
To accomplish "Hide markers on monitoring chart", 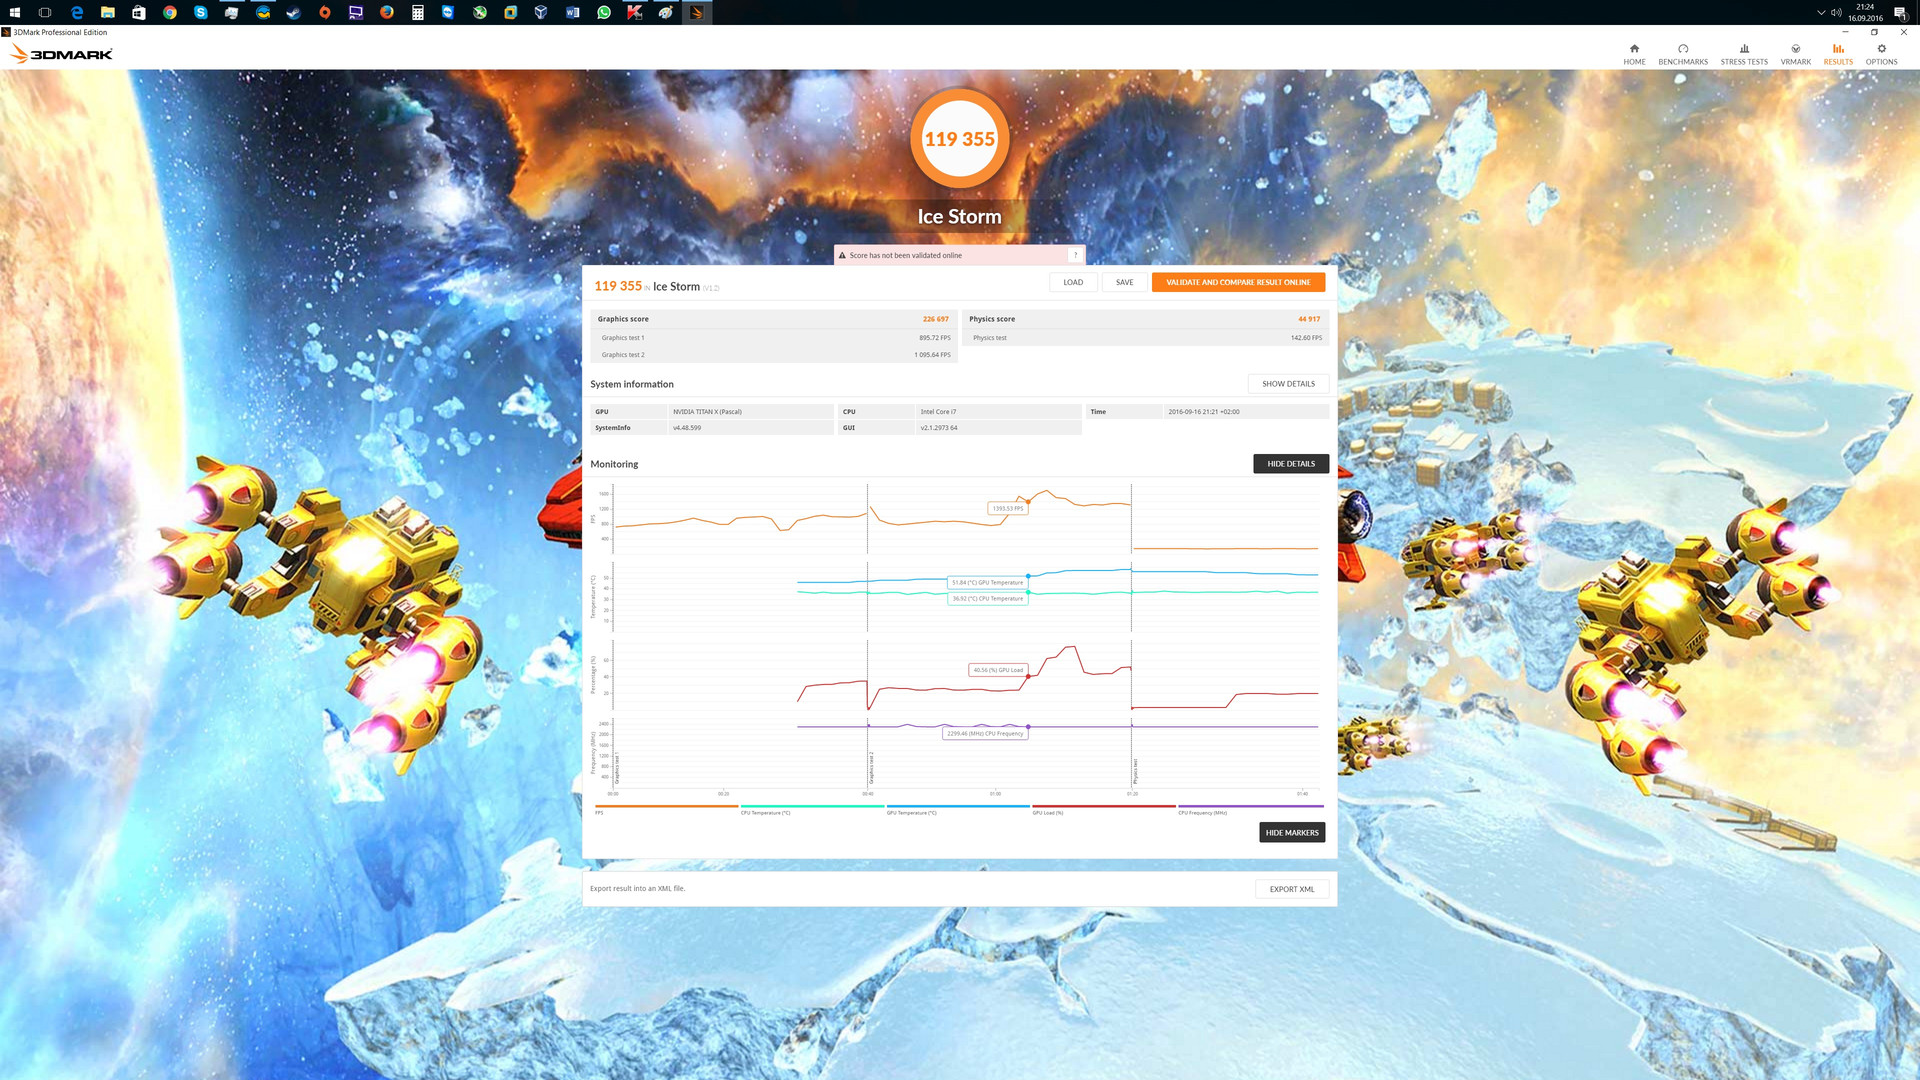I will [1292, 832].
